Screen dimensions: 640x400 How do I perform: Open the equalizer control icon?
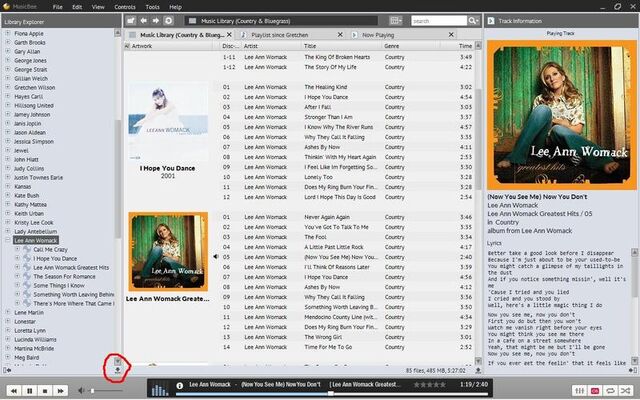tap(579, 391)
